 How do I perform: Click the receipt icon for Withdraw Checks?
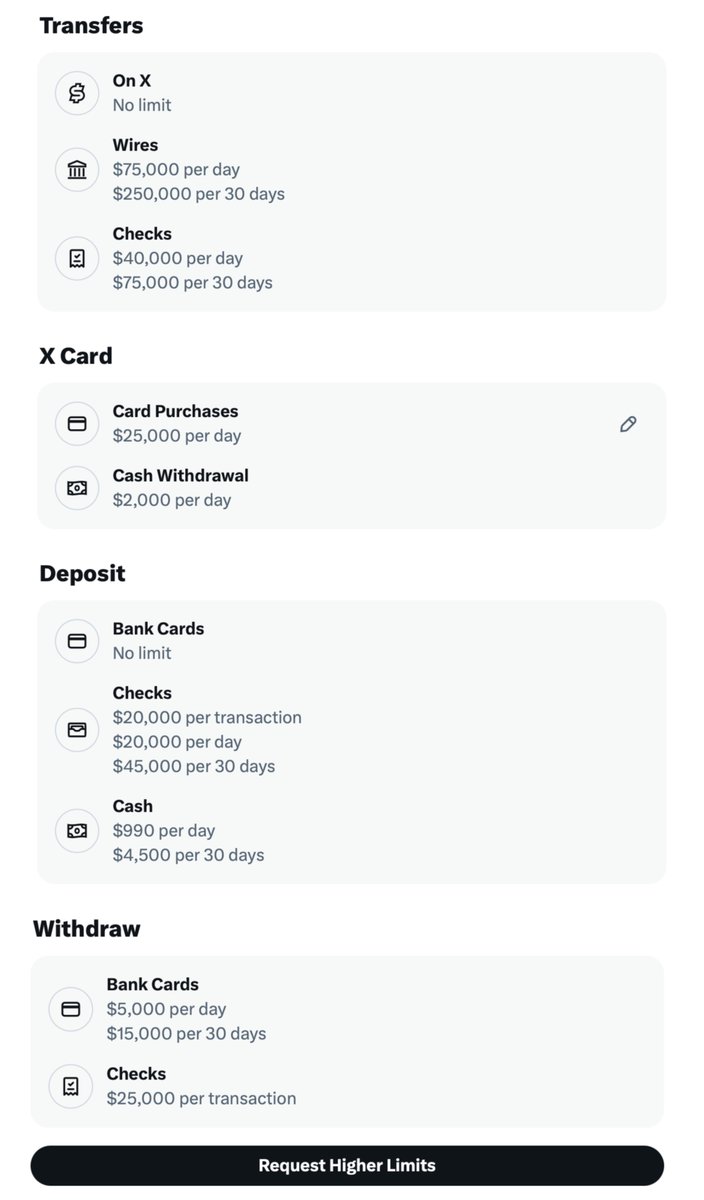click(71, 1086)
